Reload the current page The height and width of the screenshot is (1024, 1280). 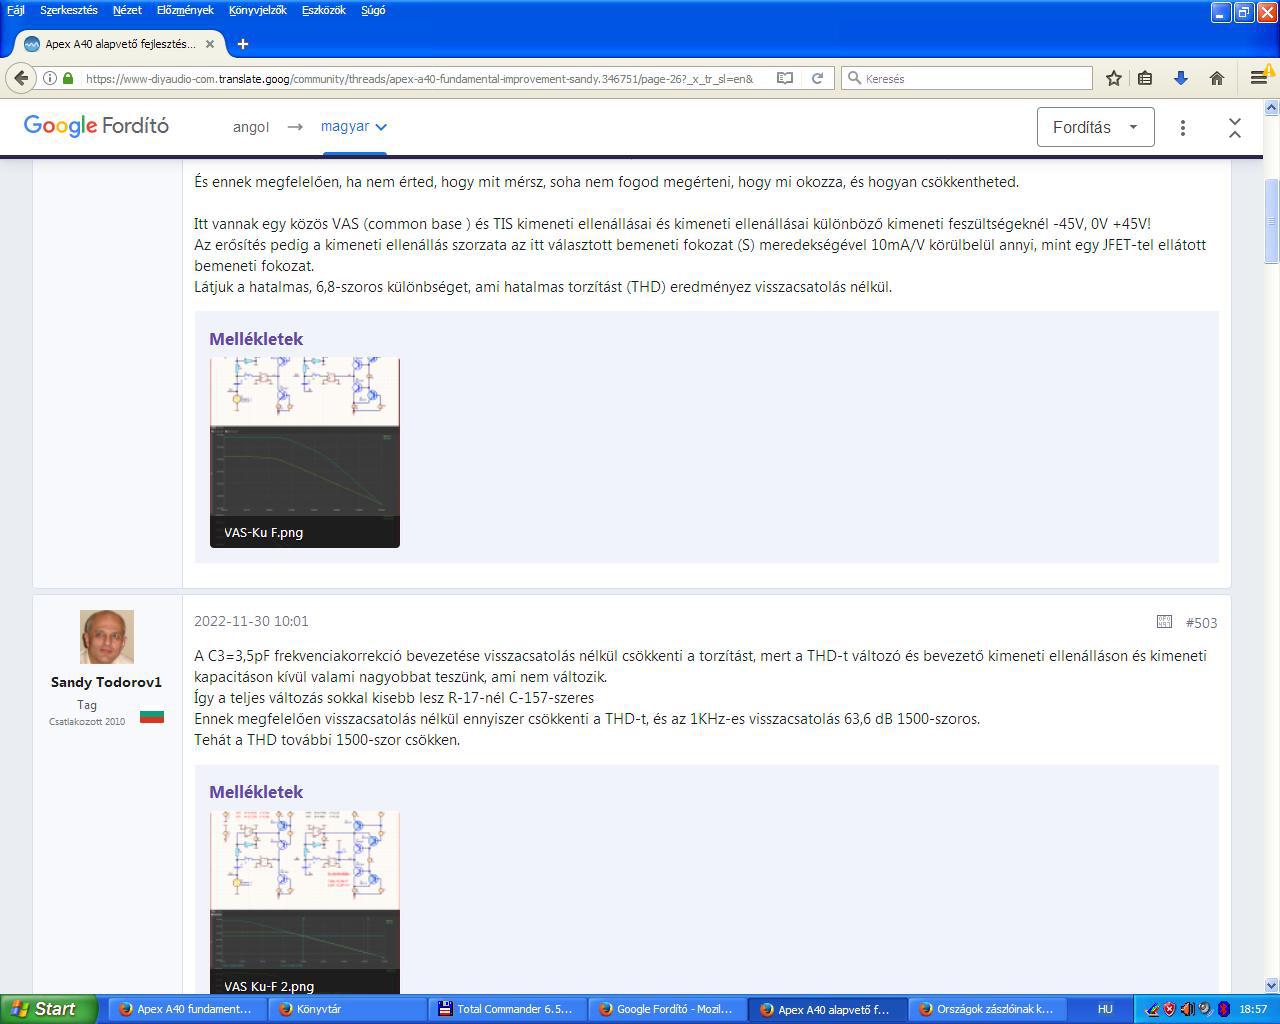817,78
